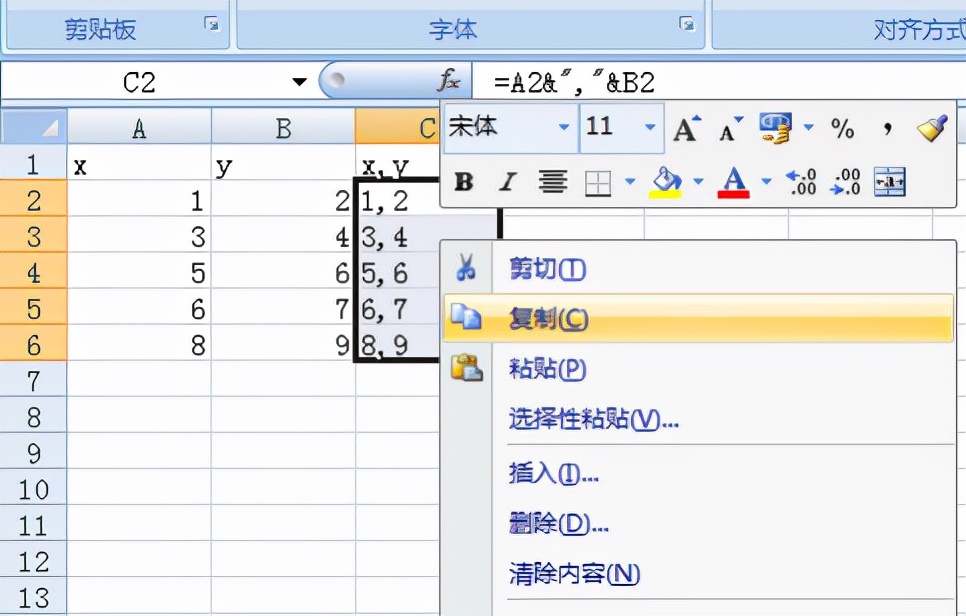Click the Decrease Font Size icon
Screen dimensions: 966x616
point(727,128)
